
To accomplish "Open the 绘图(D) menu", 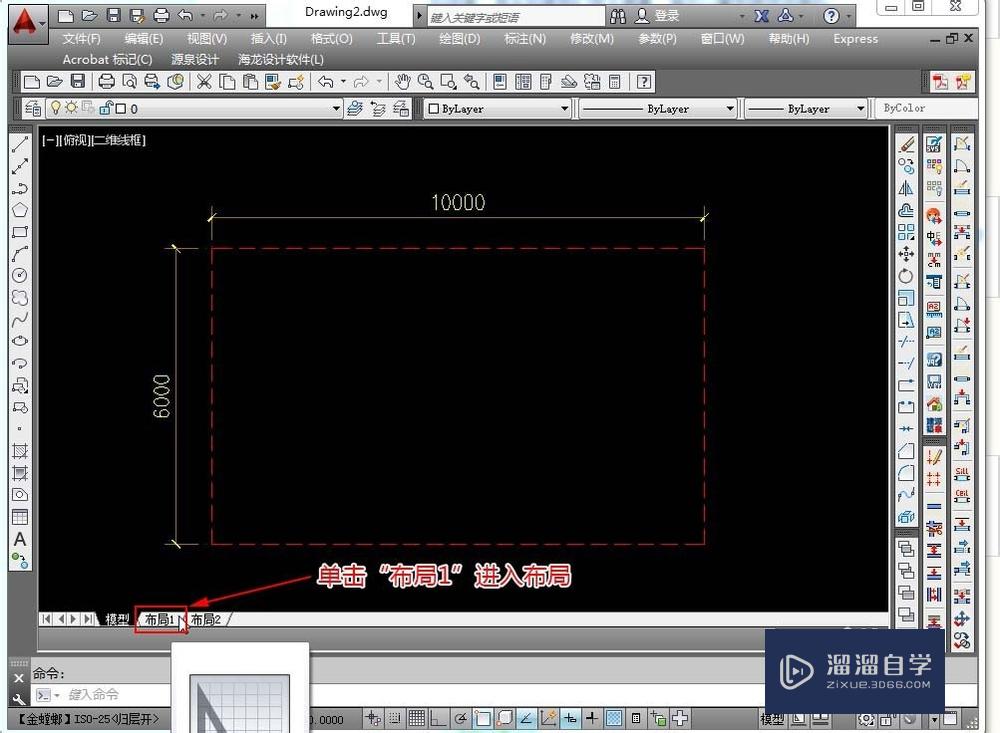I will pos(459,39).
